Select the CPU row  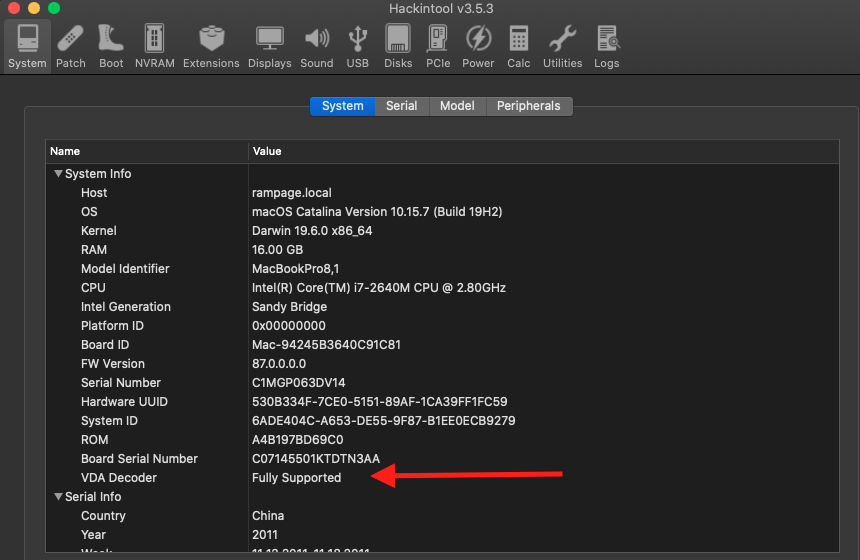[442, 287]
